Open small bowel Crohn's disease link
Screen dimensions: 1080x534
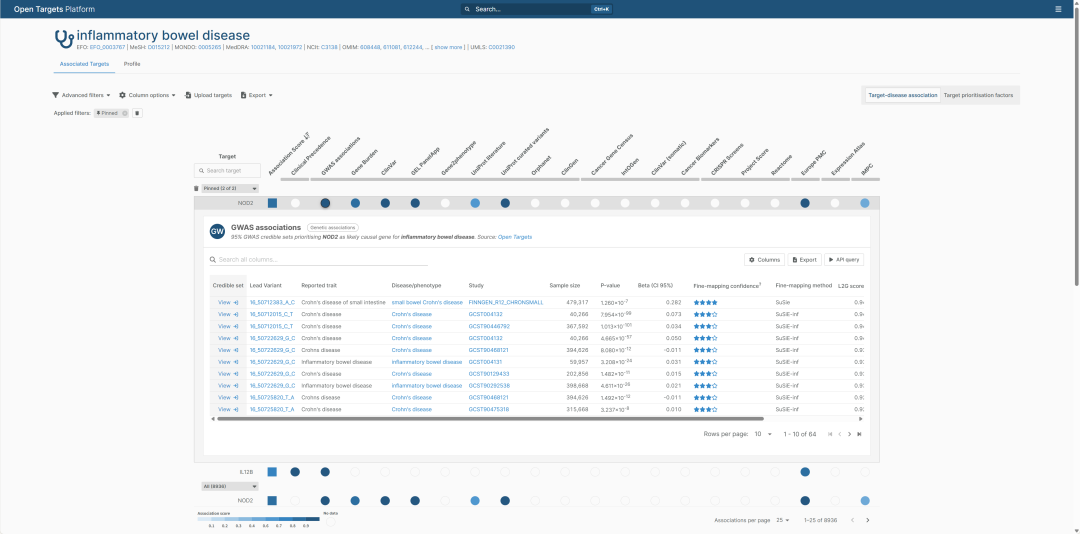(427, 302)
